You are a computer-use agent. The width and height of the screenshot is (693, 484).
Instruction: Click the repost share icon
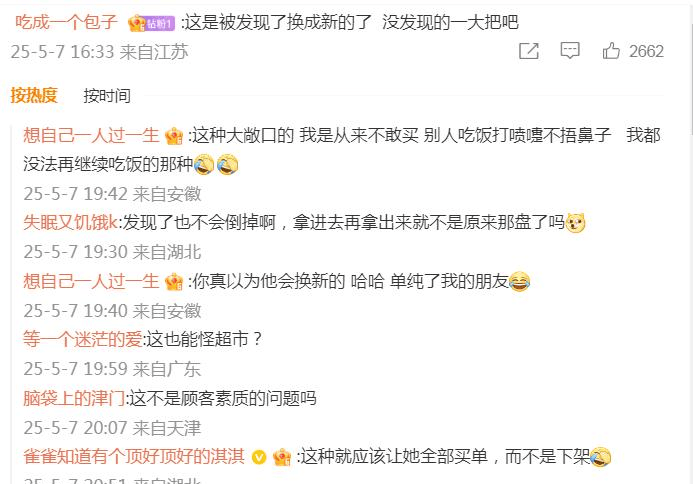click(x=529, y=51)
